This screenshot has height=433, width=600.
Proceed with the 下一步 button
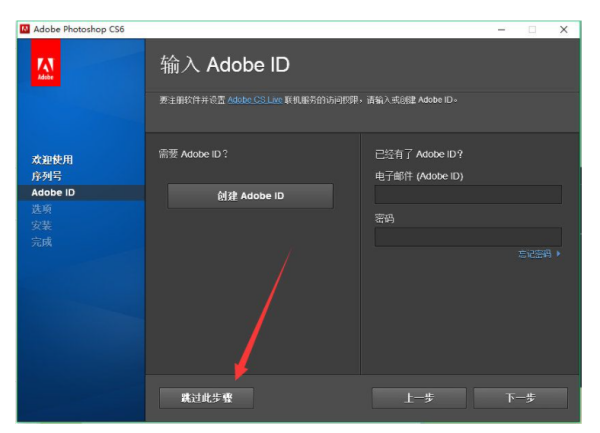[x=520, y=398]
